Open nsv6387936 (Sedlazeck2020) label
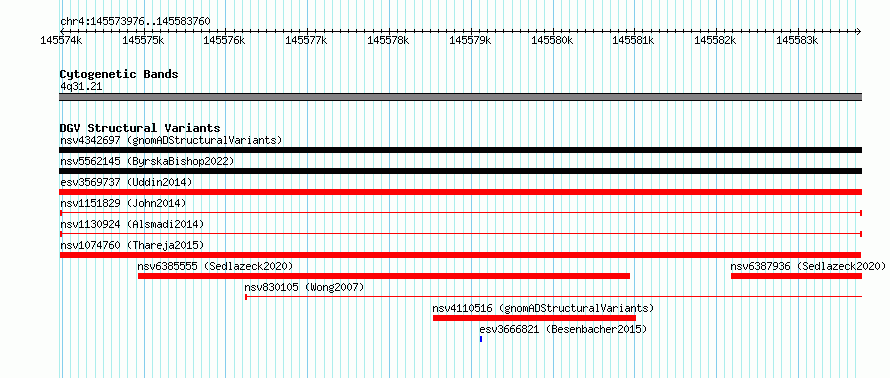890x378 pixels. [x=808, y=266]
